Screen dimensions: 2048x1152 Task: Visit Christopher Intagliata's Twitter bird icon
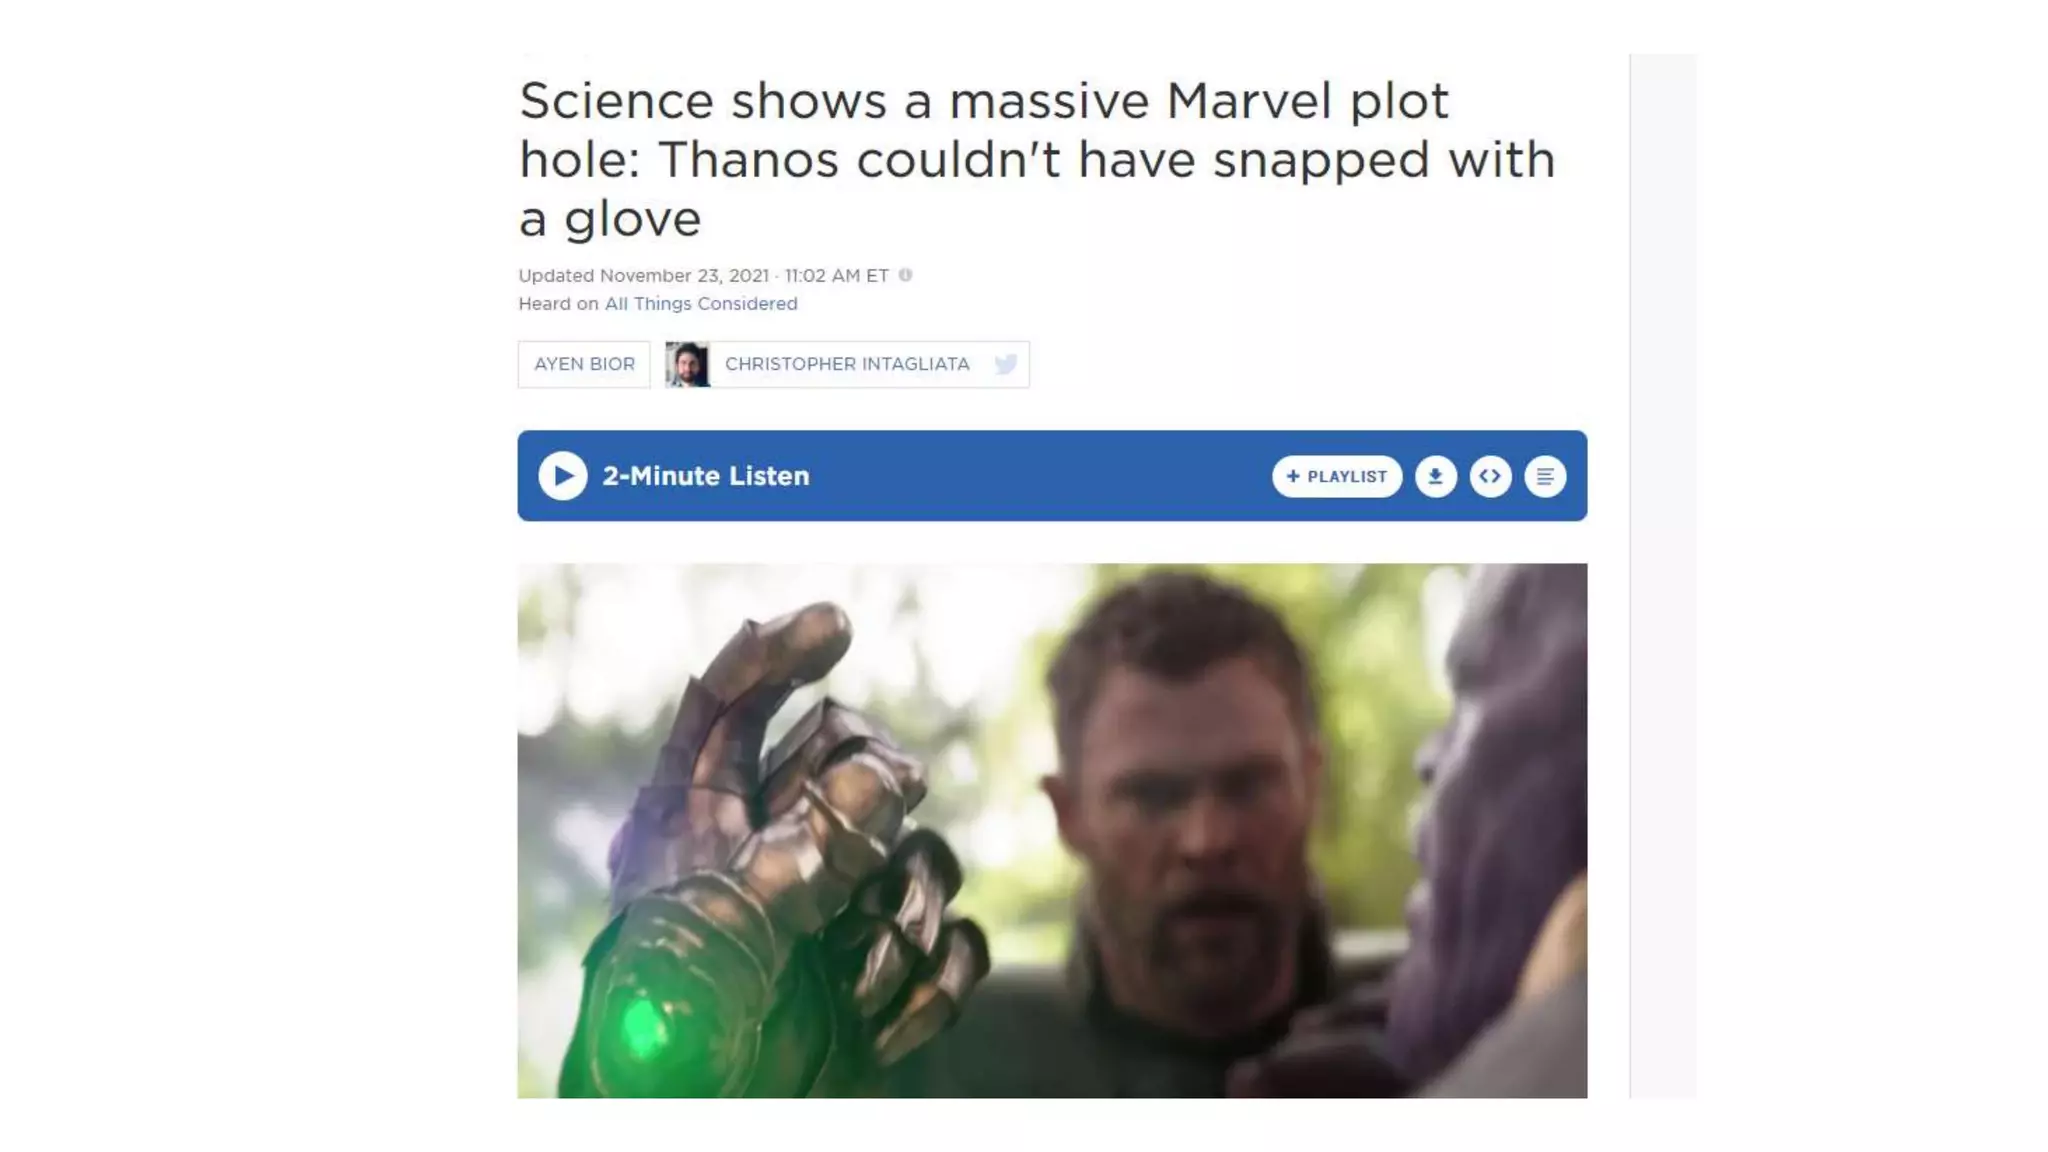(x=1006, y=364)
